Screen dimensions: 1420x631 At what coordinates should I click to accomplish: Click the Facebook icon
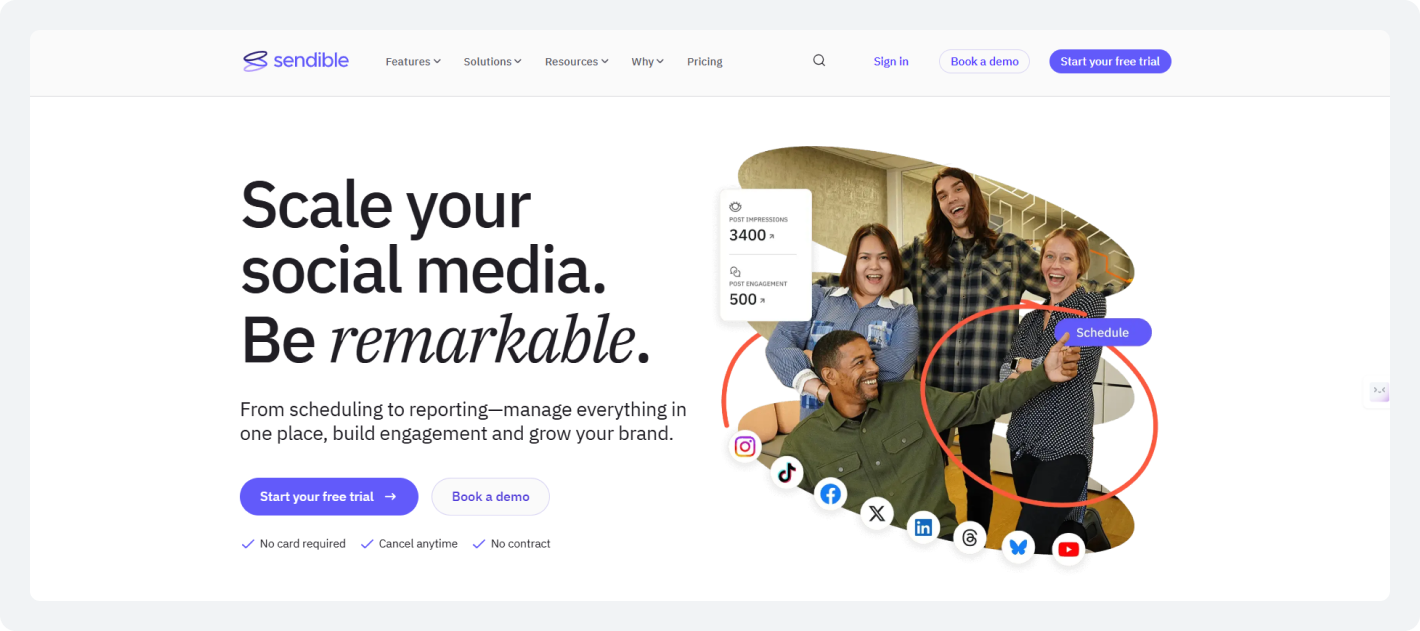coord(830,494)
